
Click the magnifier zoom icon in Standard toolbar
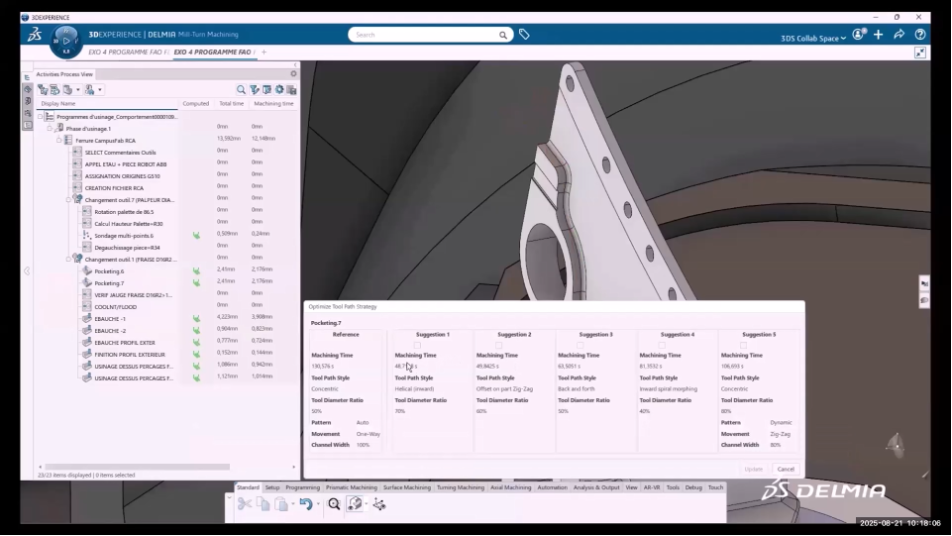point(333,504)
